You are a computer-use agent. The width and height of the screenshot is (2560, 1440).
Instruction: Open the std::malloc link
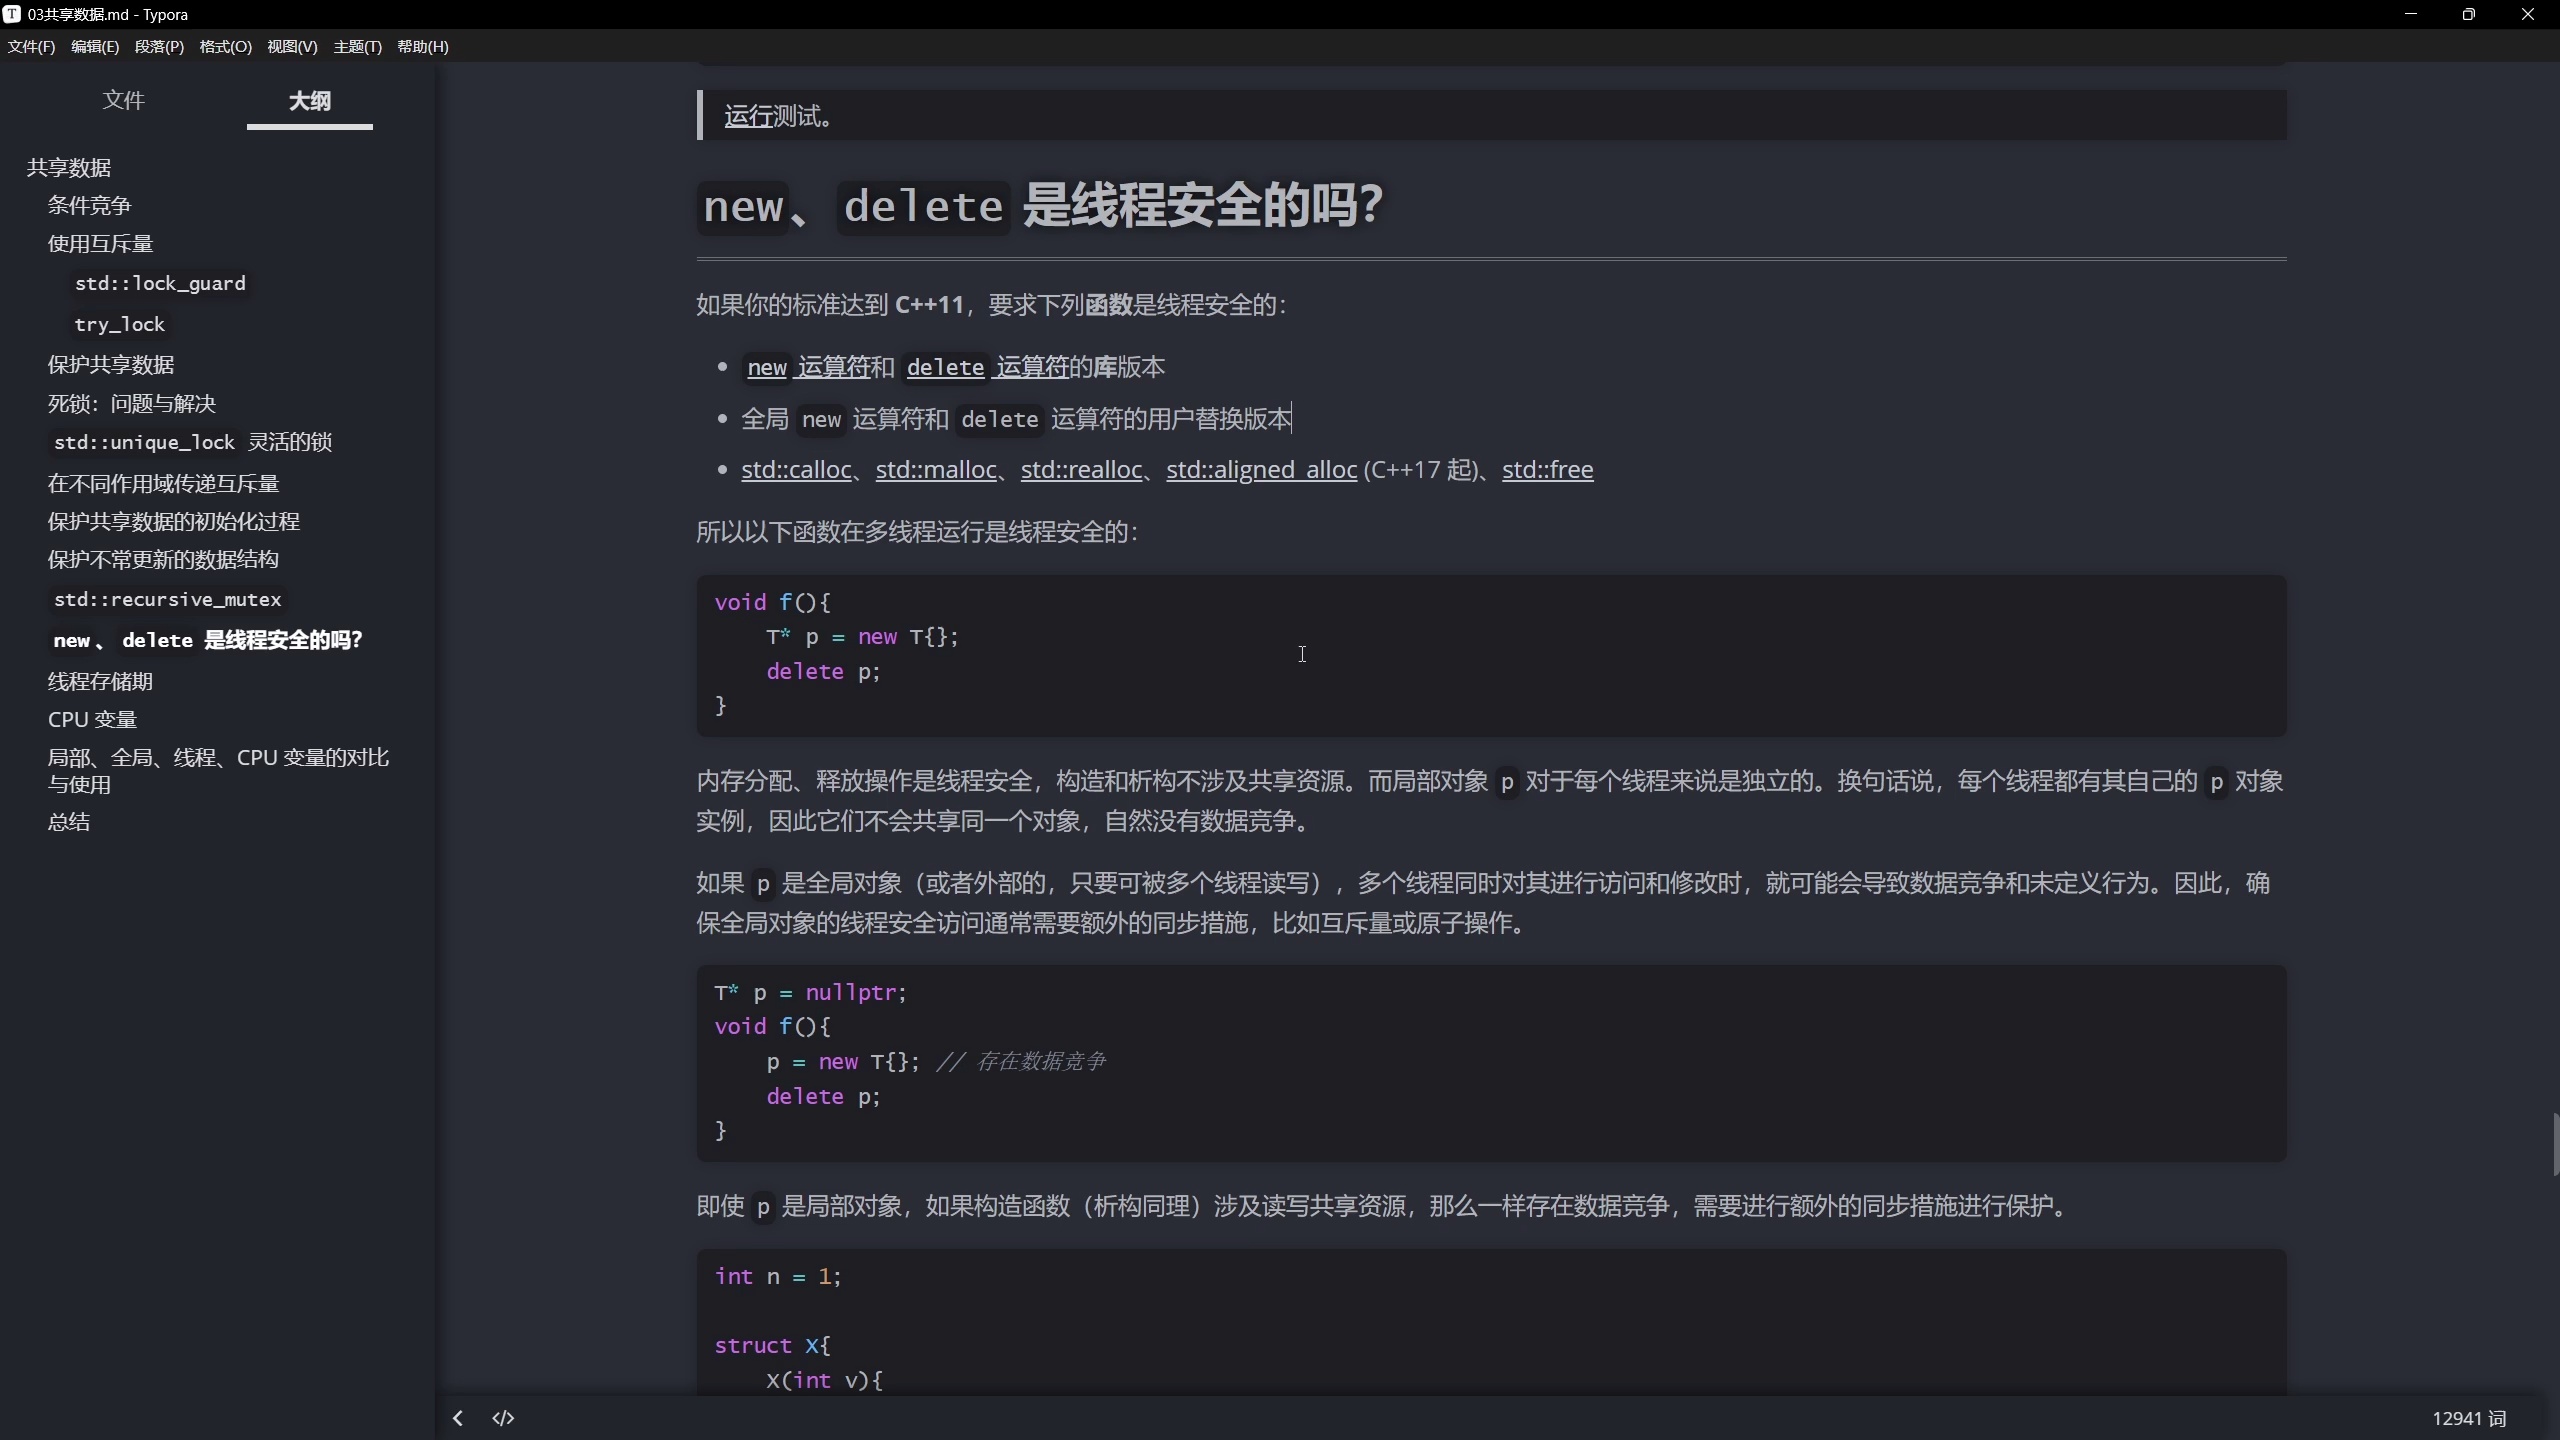click(936, 469)
